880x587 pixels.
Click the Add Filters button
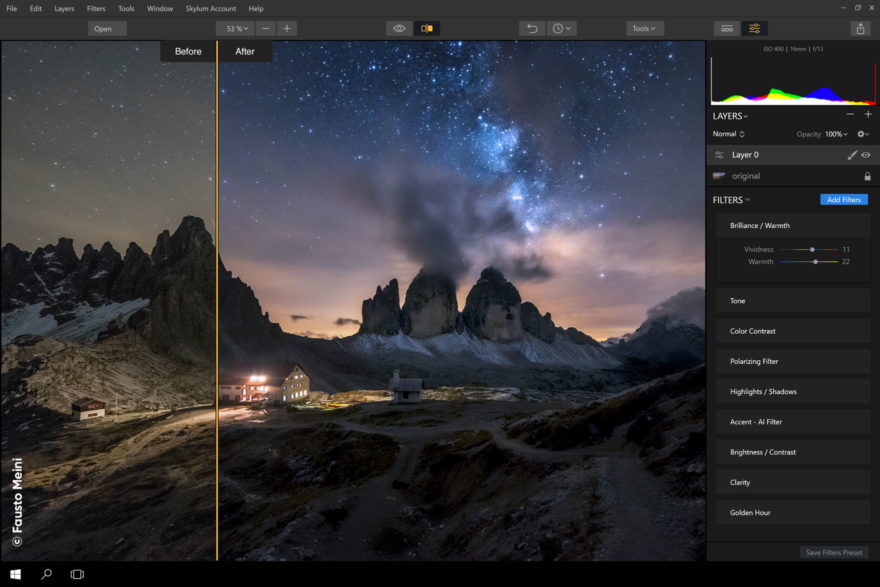(x=843, y=200)
